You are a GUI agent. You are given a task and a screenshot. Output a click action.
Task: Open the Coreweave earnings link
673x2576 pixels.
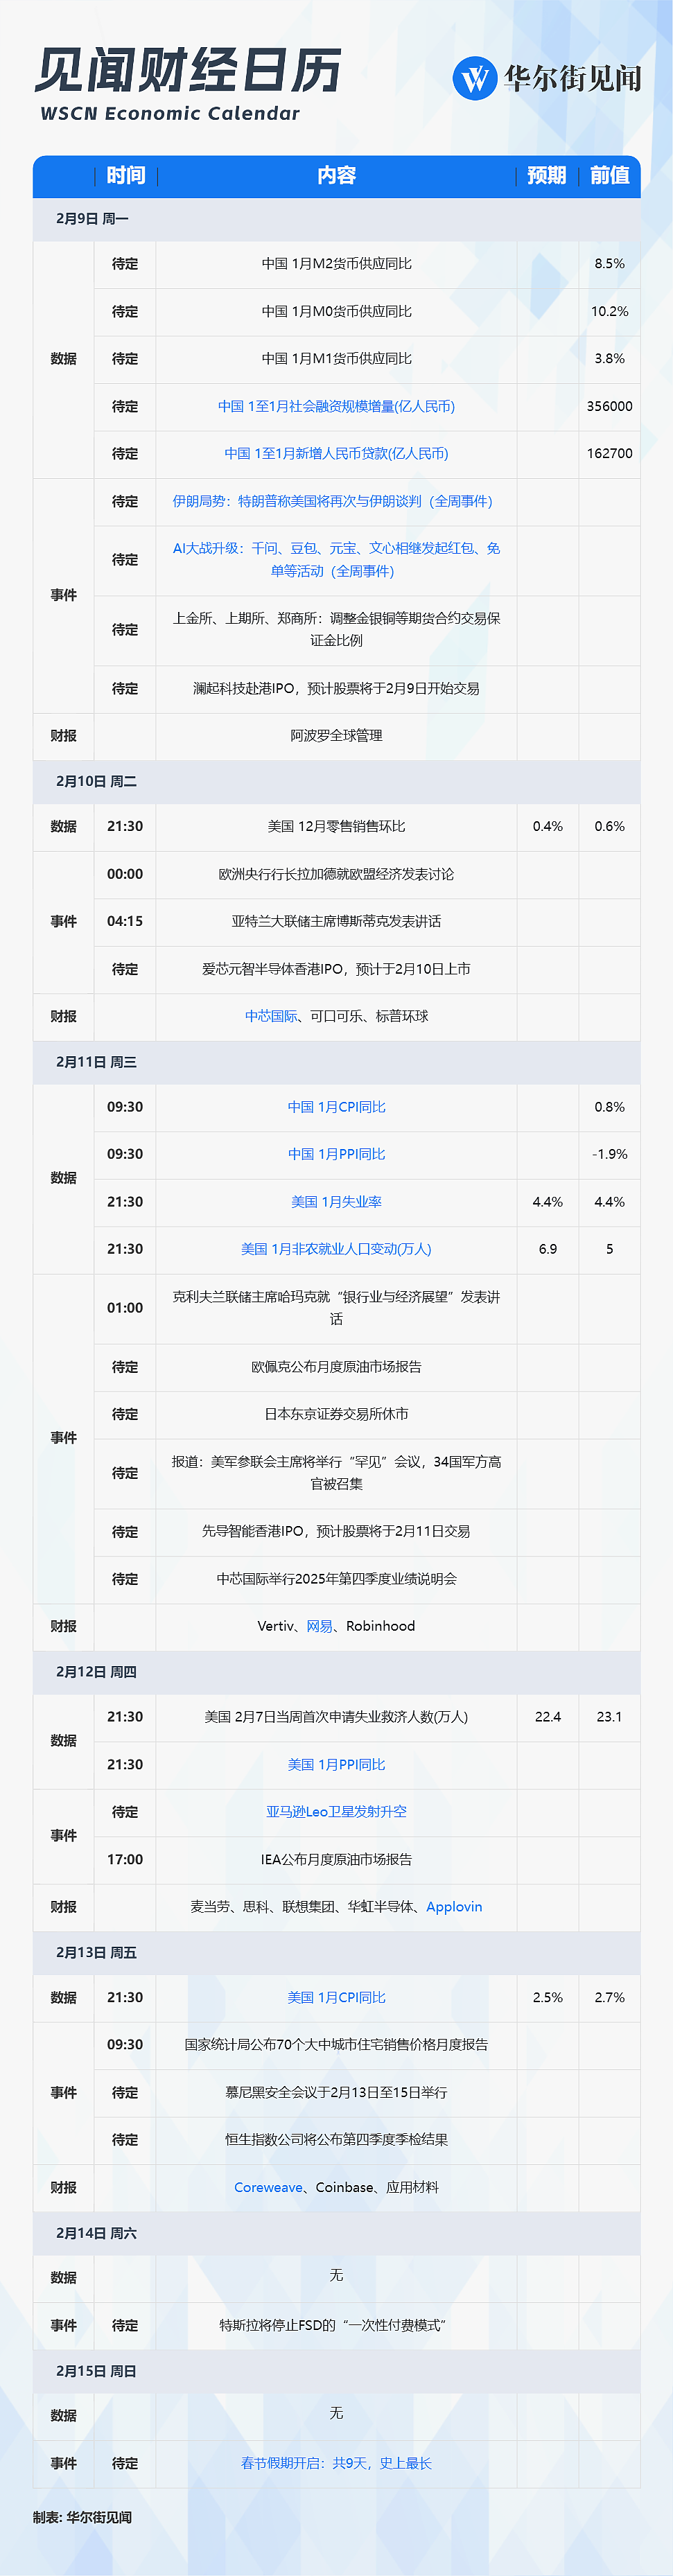pos(268,2188)
